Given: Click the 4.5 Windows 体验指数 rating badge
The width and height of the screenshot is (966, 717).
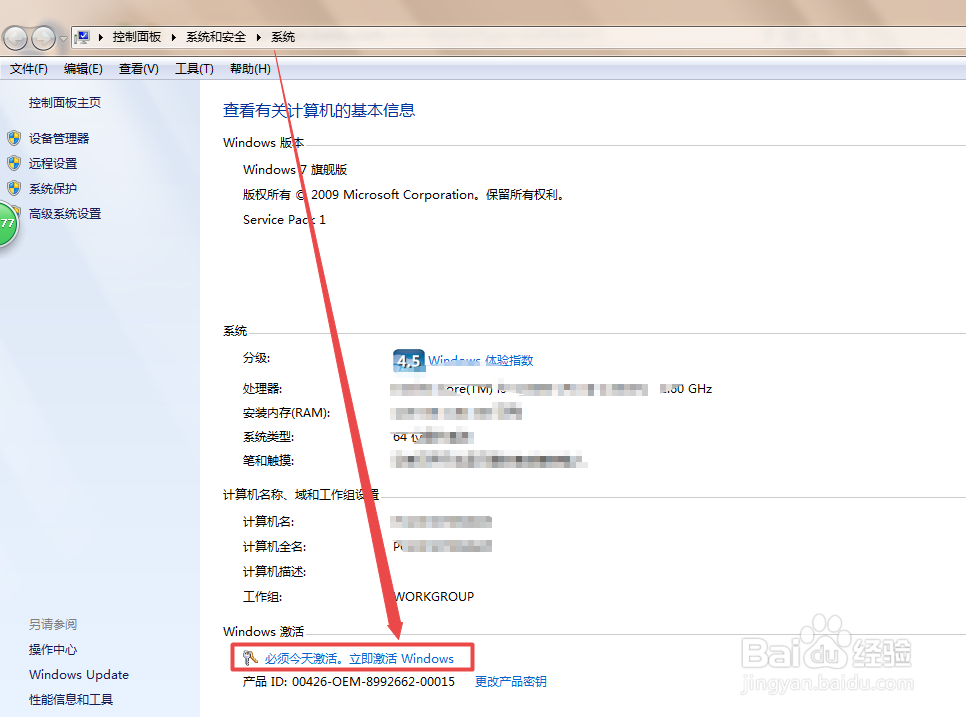Looking at the screenshot, I should pos(407,360).
